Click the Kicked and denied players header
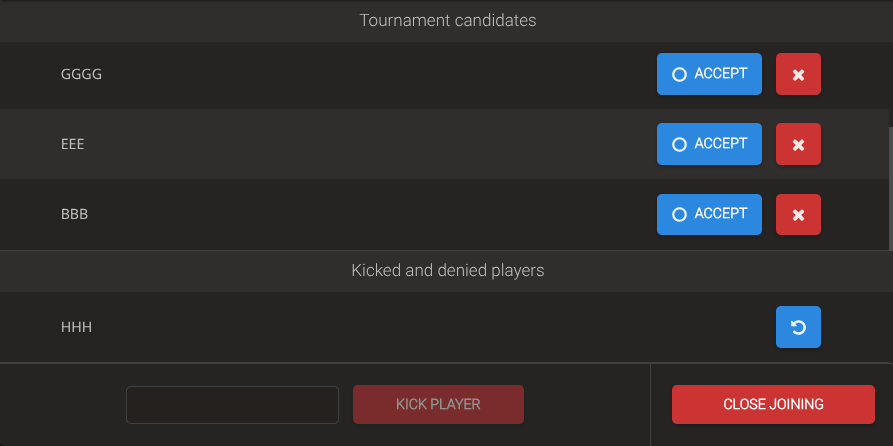 pos(447,270)
